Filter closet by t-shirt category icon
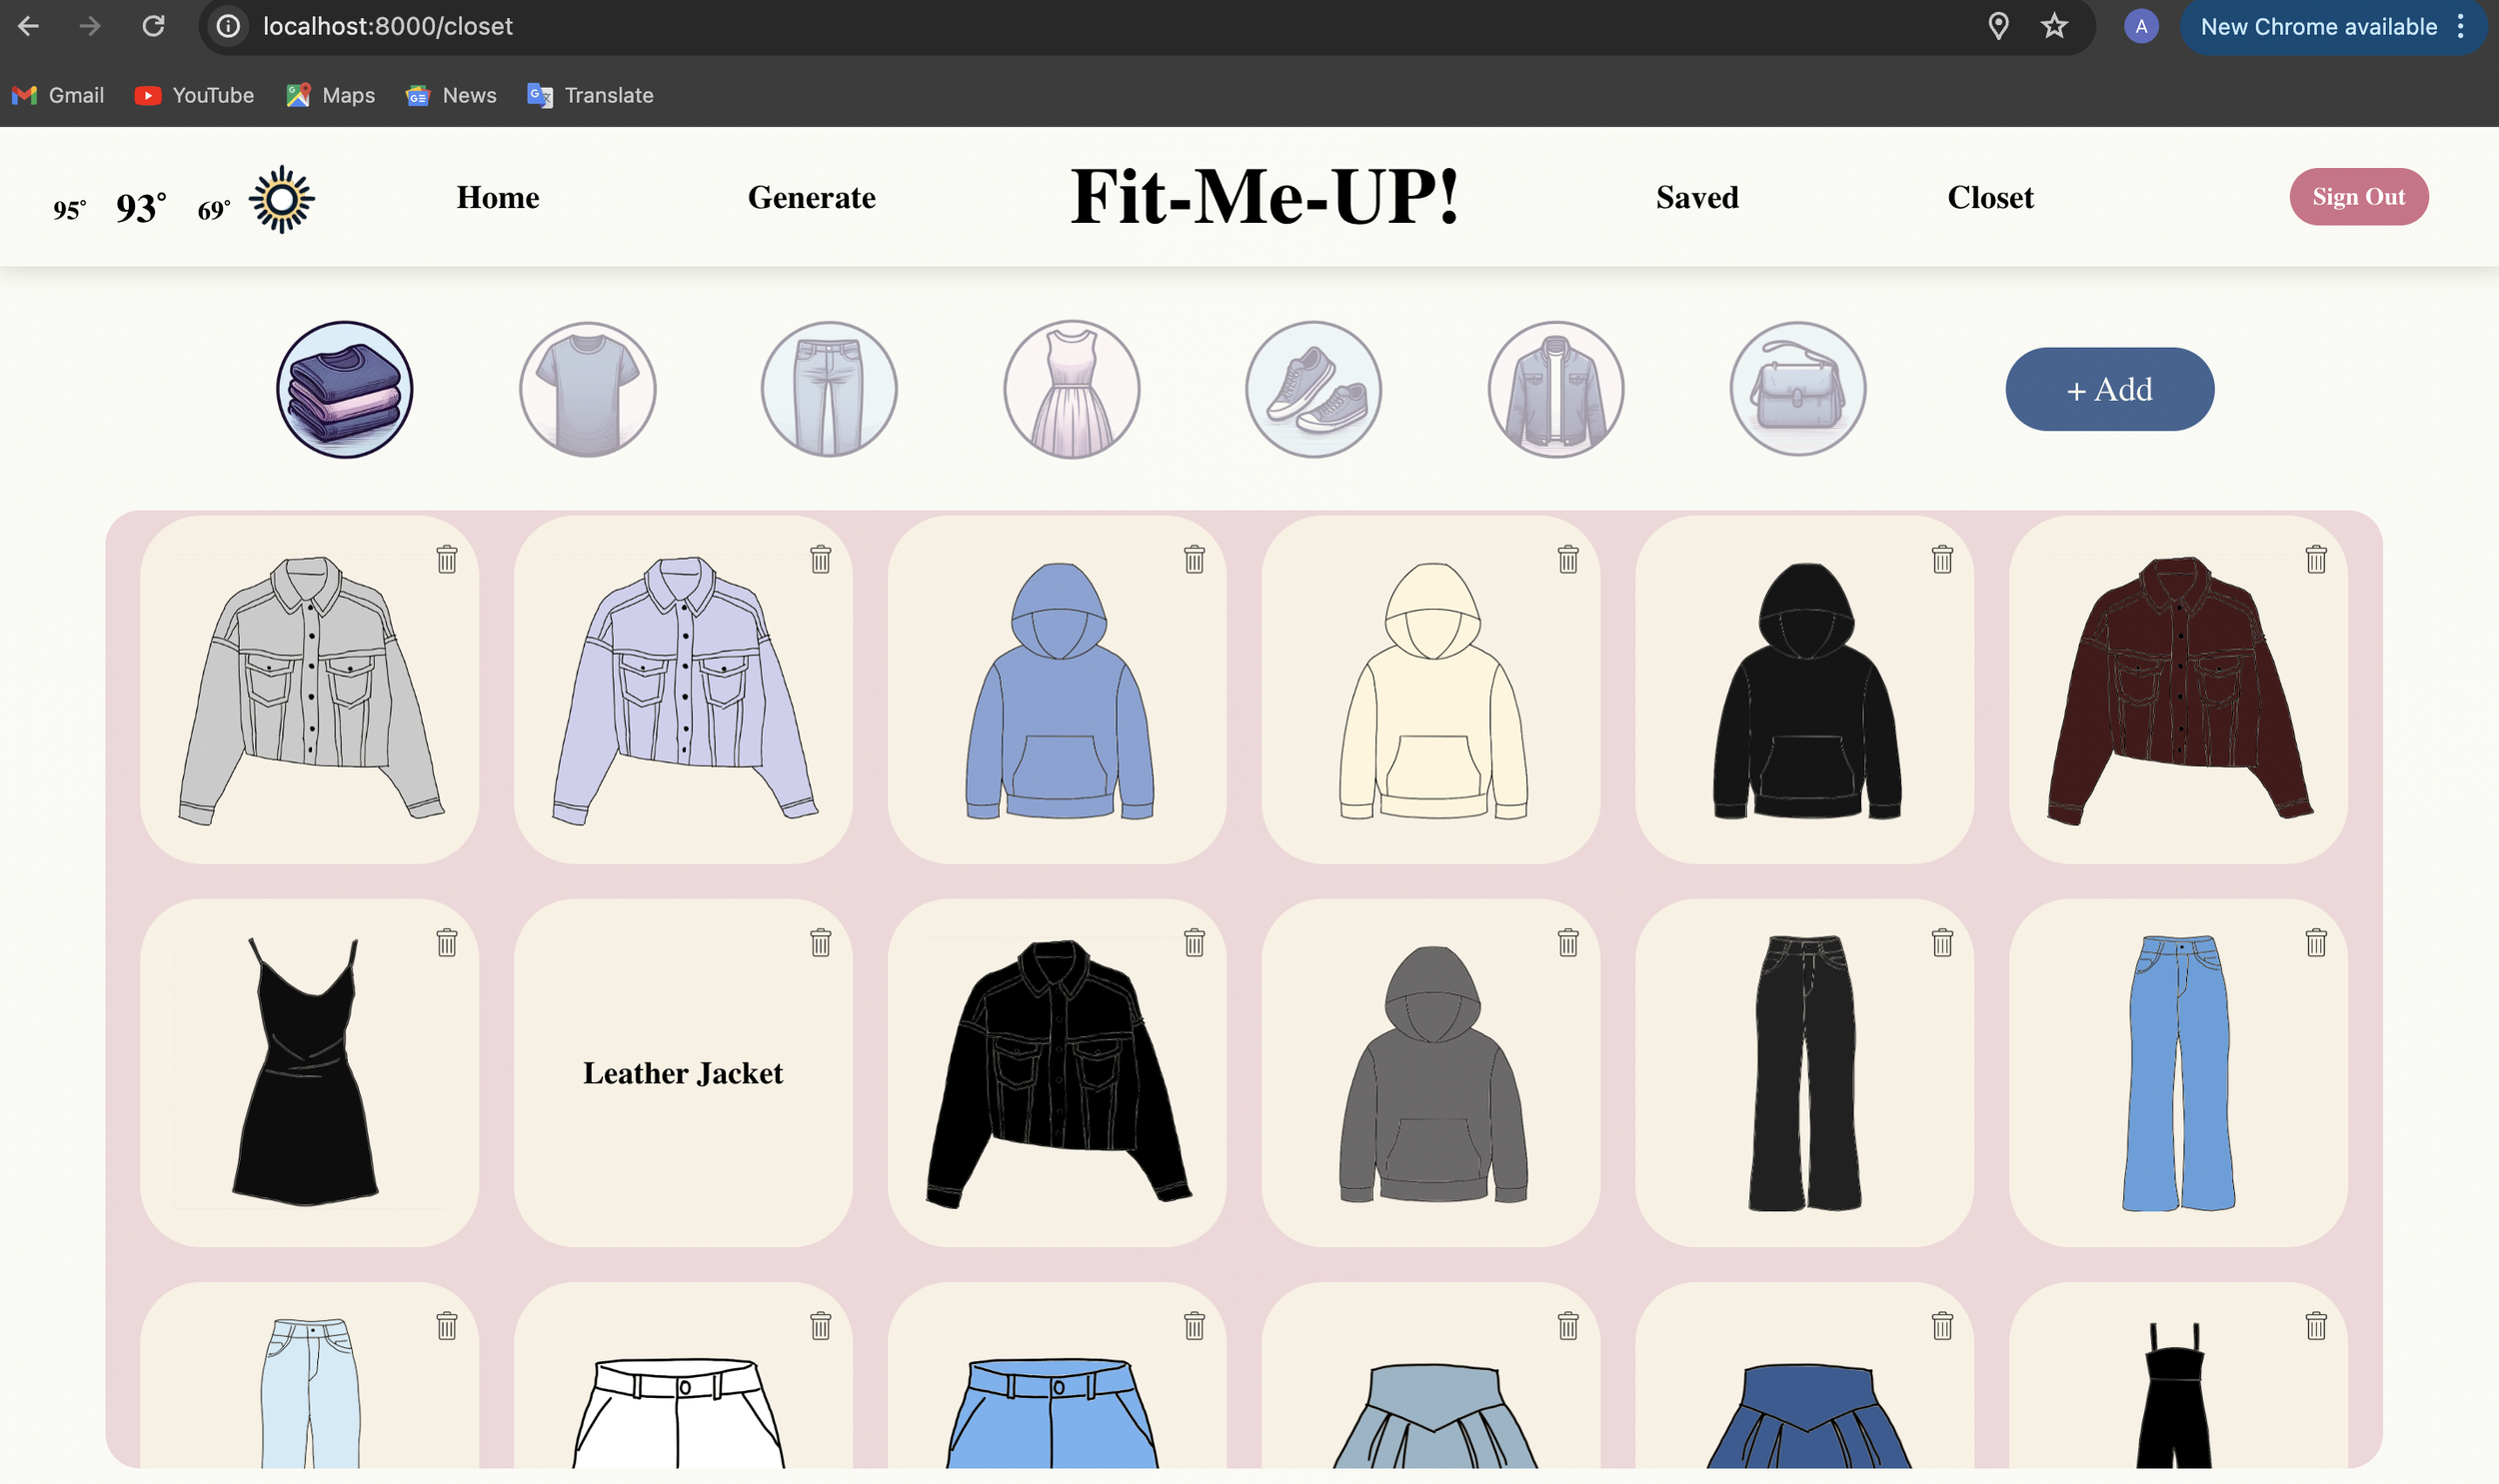Screen dimensions: 2499x1484 (587, 389)
